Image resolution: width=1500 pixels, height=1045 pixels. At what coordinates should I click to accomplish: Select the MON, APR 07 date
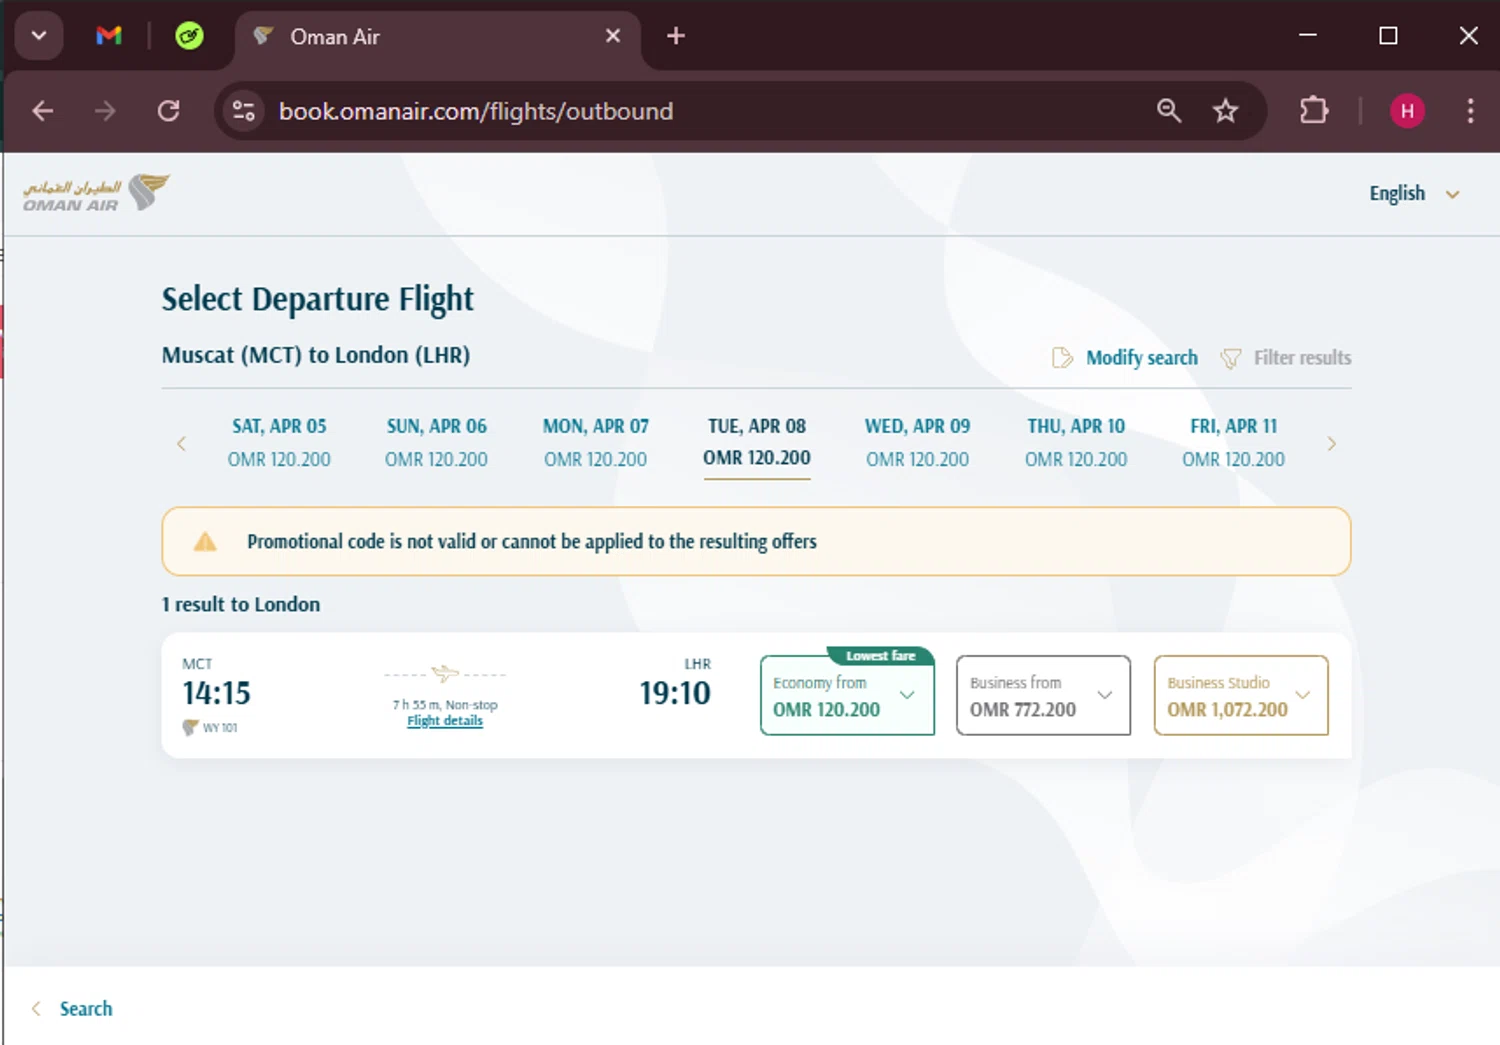pos(595,442)
